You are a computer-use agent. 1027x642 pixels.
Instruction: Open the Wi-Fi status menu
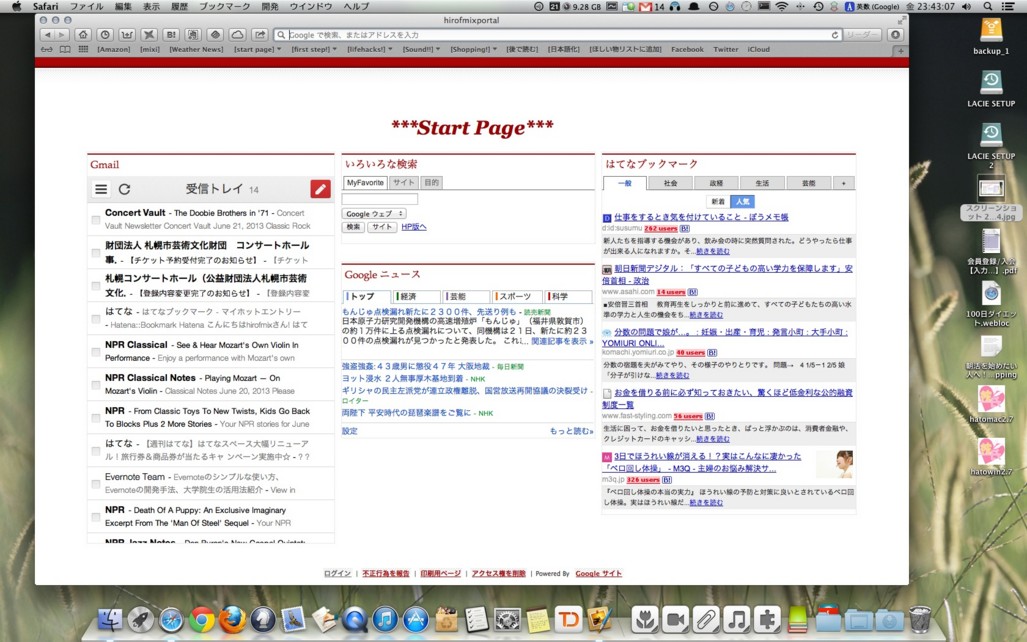point(781,7)
